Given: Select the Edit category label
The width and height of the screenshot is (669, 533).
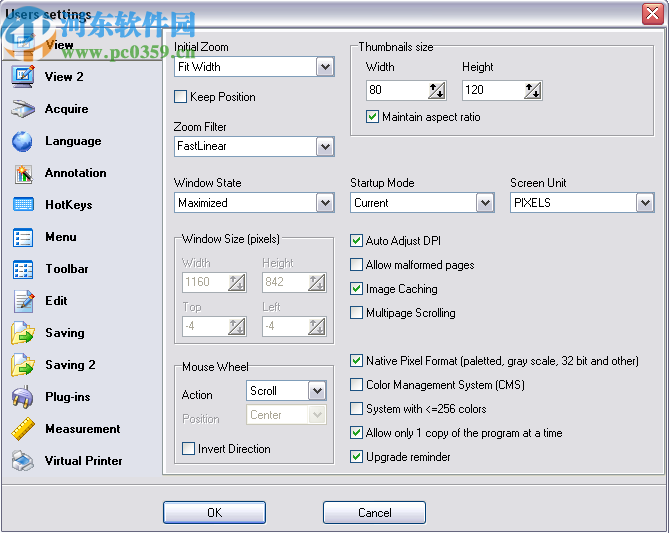Looking at the screenshot, I should 56,301.
